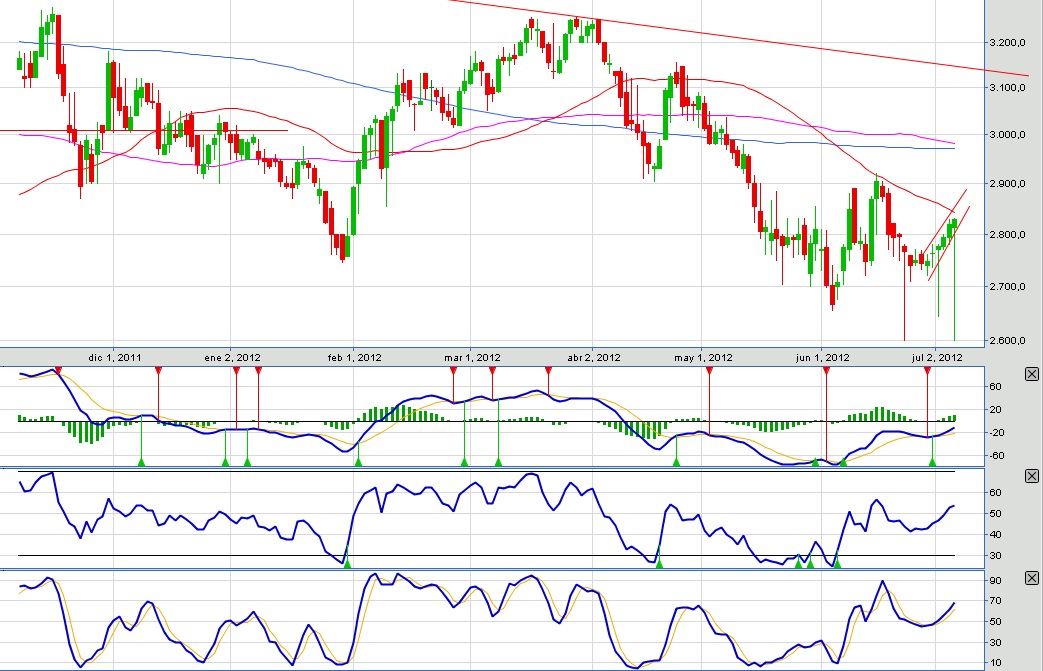The width and height of the screenshot is (1043, 671).
Task: Select the red sell arrow above jun 1, 2012
Action: pyautogui.click(x=827, y=370)
